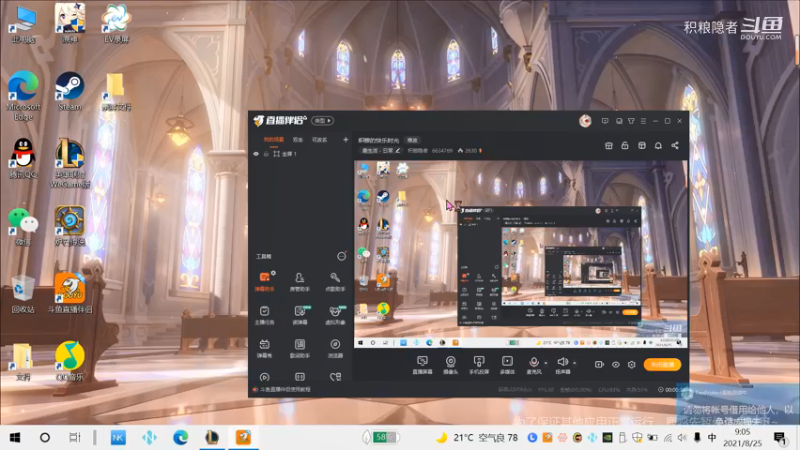Open the hamburger menu in the title bar
Image resolution: width=800 pixels, height=450 pixels.
643,121
